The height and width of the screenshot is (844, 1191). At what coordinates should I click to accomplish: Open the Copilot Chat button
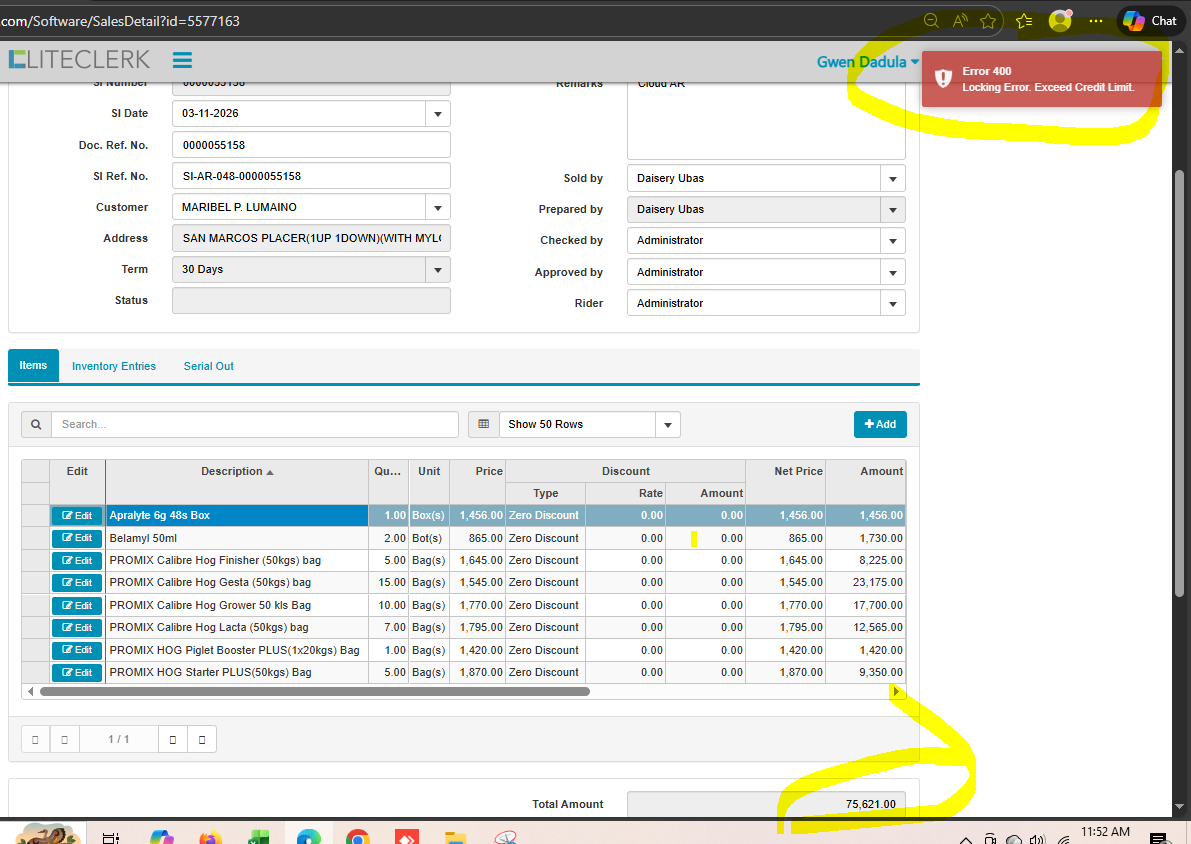pos(1150,21)
